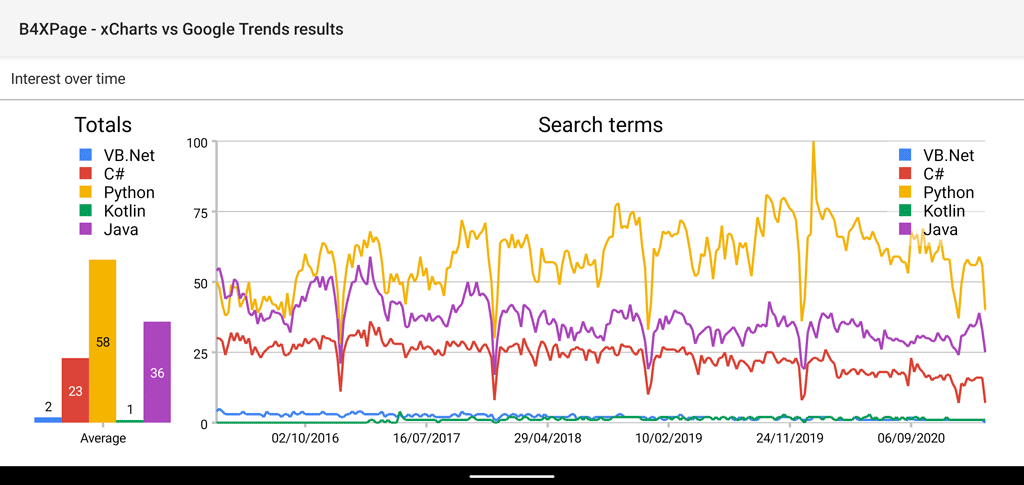Select the red C# bar showing 23
This screenshot has height=485, width=1024.
point(75,390)
